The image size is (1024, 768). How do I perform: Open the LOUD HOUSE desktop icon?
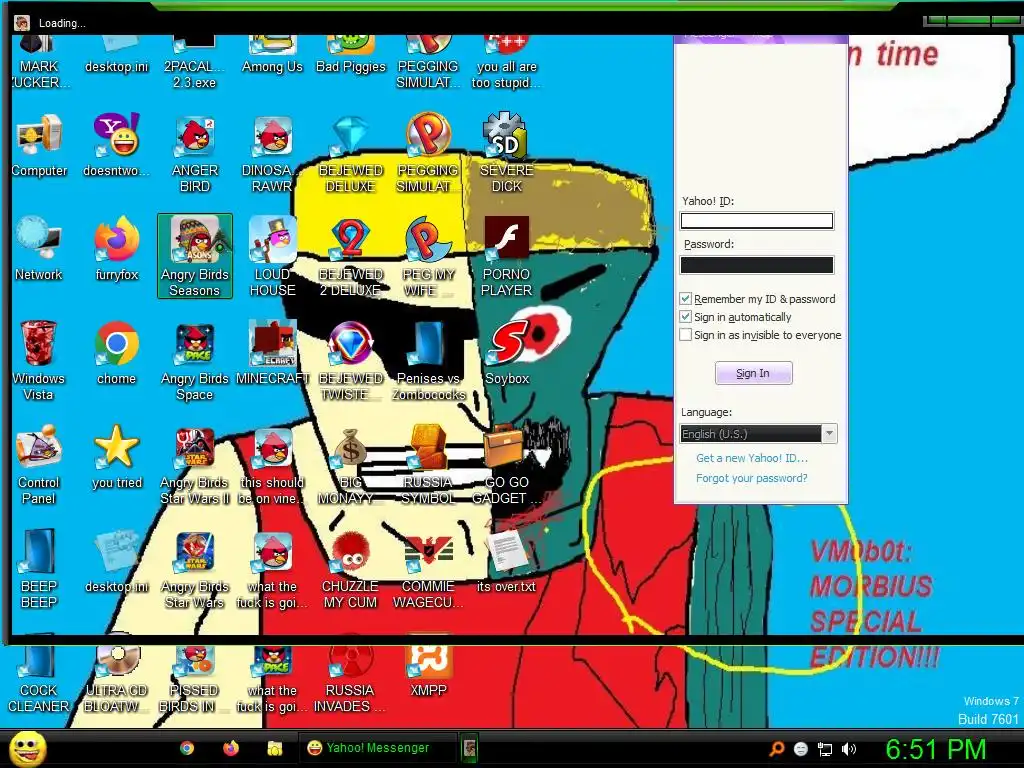272,256
